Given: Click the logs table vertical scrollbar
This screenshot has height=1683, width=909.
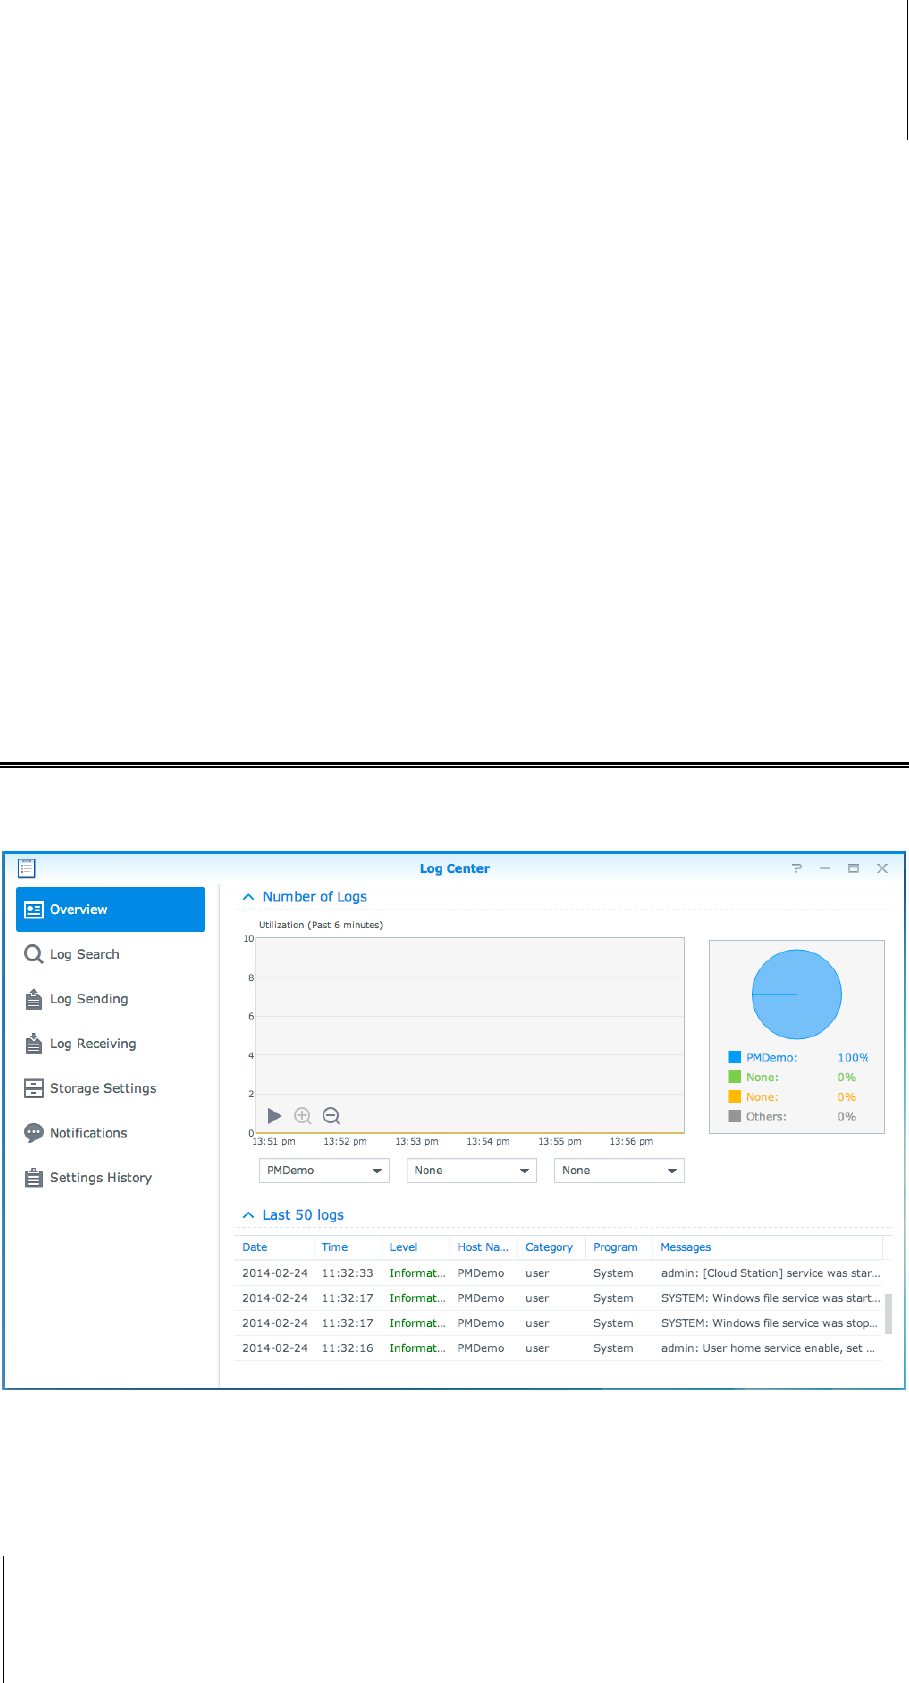Looking at the screenshot, I should (x=888, y=1312).
